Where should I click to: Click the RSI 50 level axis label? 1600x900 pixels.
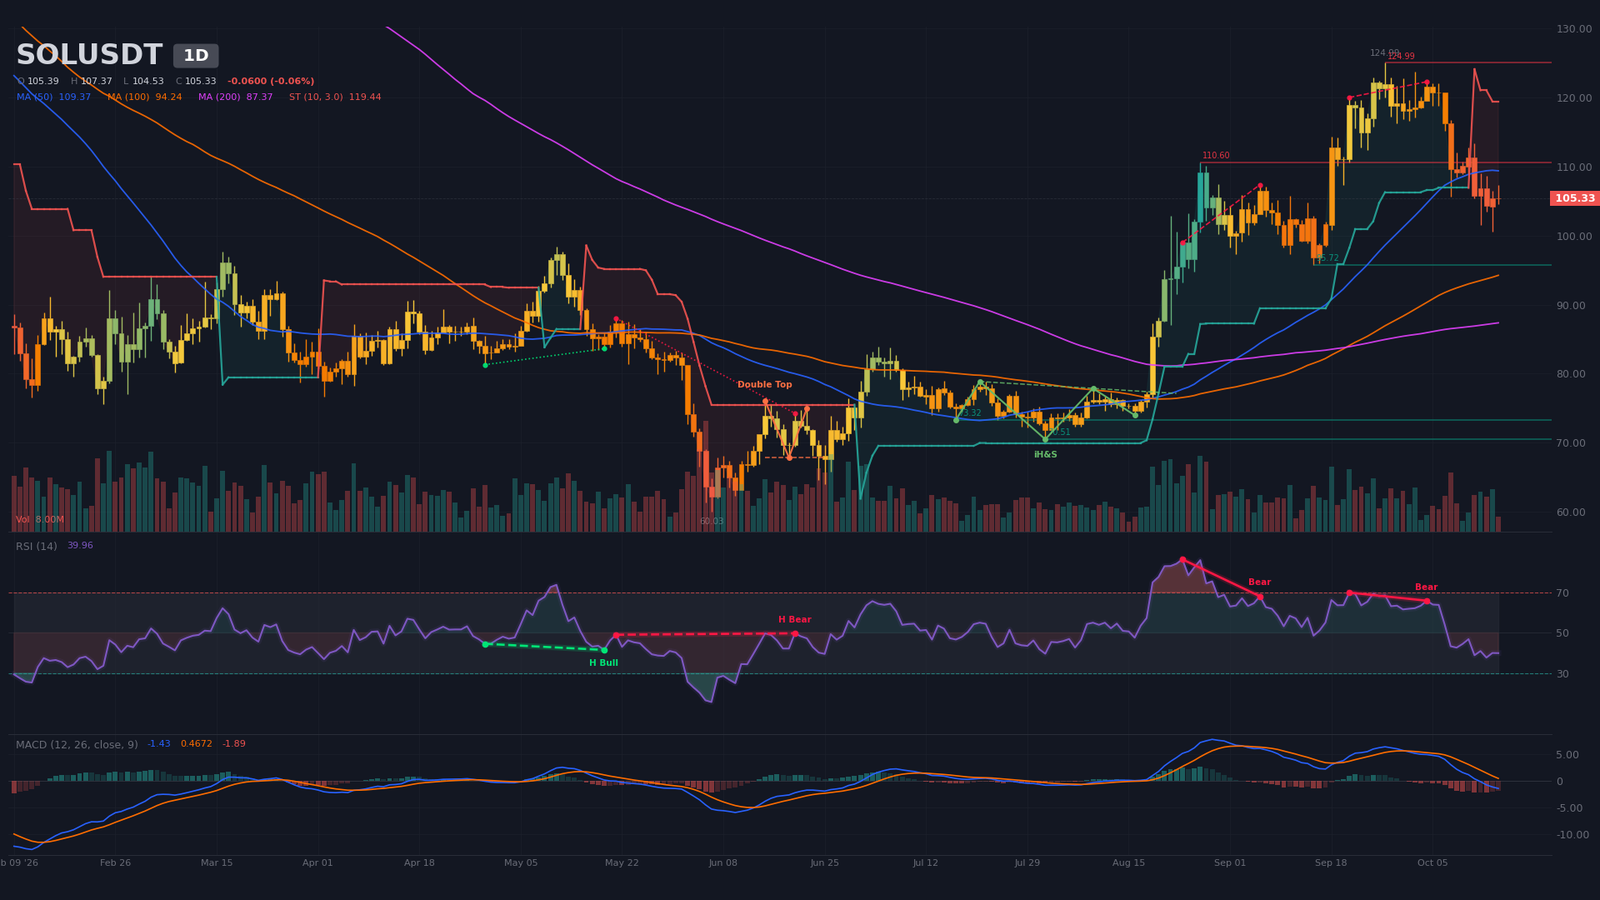point(1562,634)
